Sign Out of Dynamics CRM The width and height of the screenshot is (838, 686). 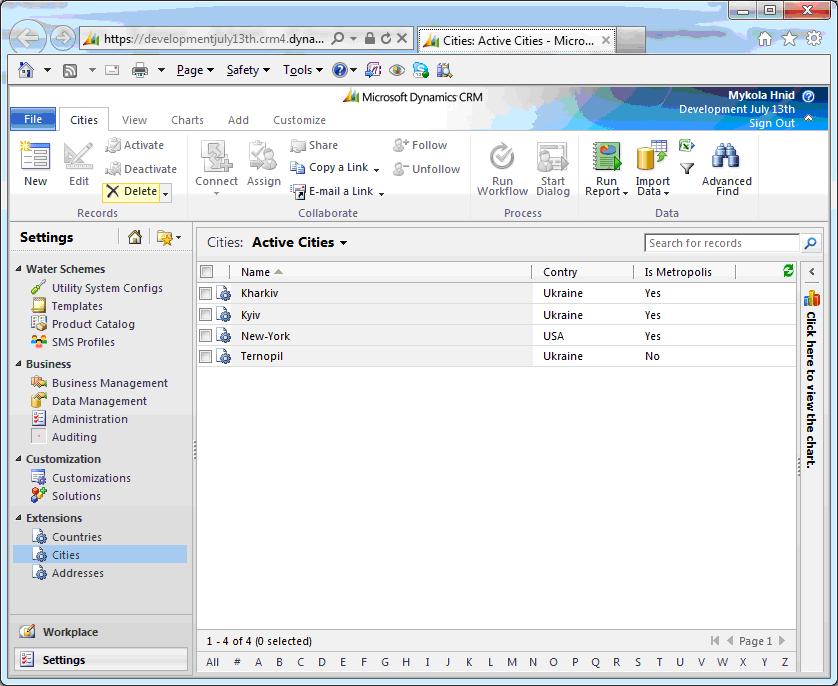point(771,123)
